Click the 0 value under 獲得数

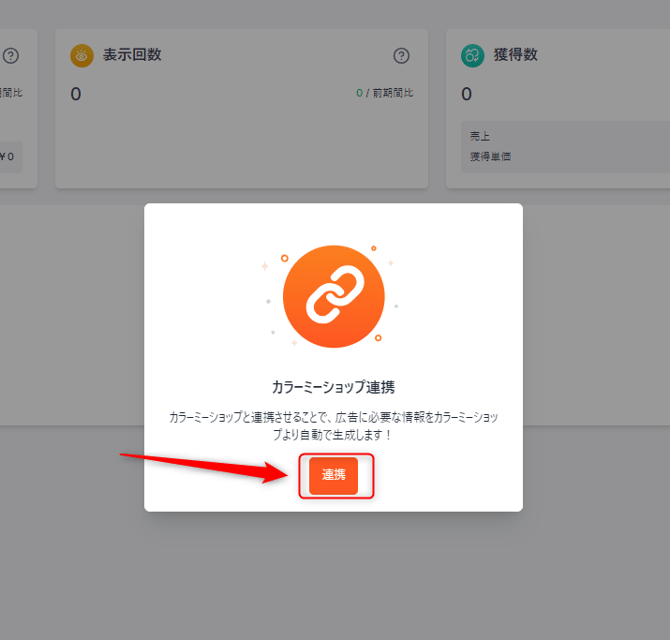click(x=466, y=94)
